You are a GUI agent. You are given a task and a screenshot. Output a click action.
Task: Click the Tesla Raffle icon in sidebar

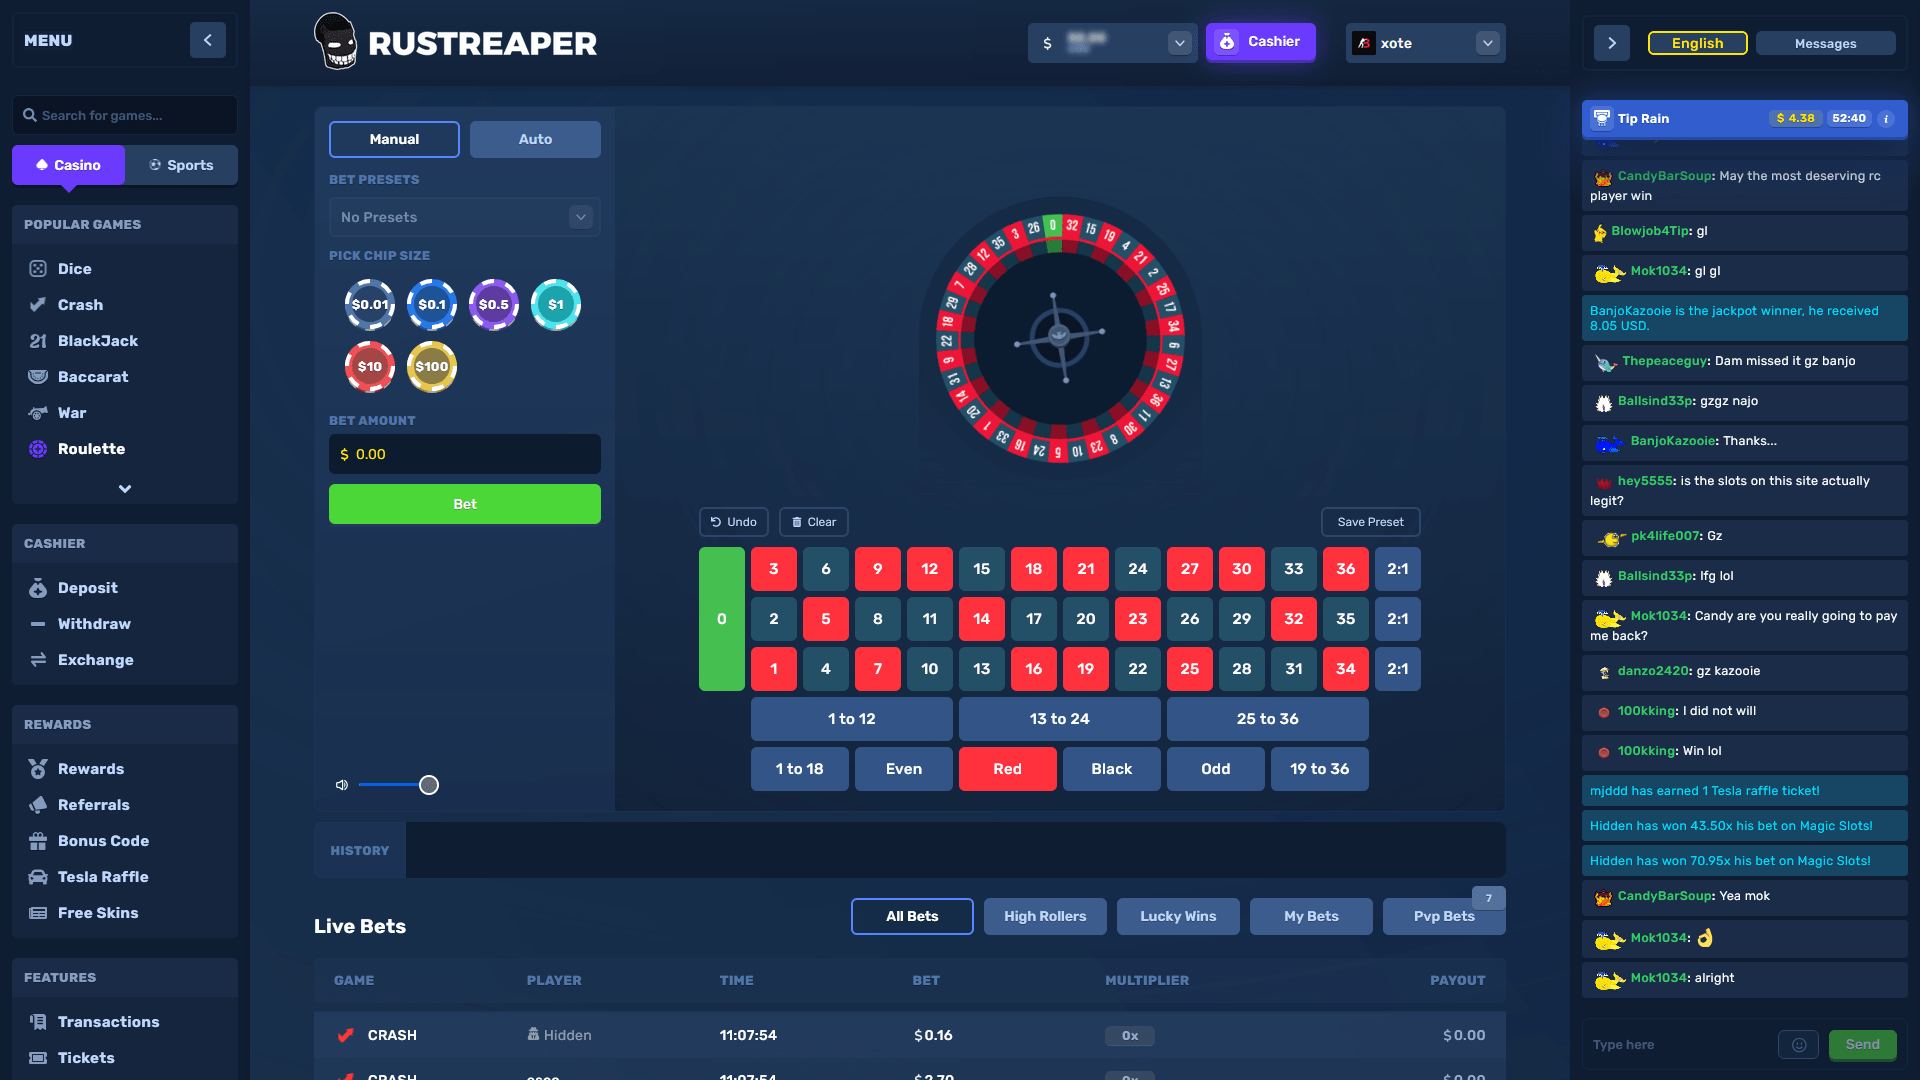point(37,876)
